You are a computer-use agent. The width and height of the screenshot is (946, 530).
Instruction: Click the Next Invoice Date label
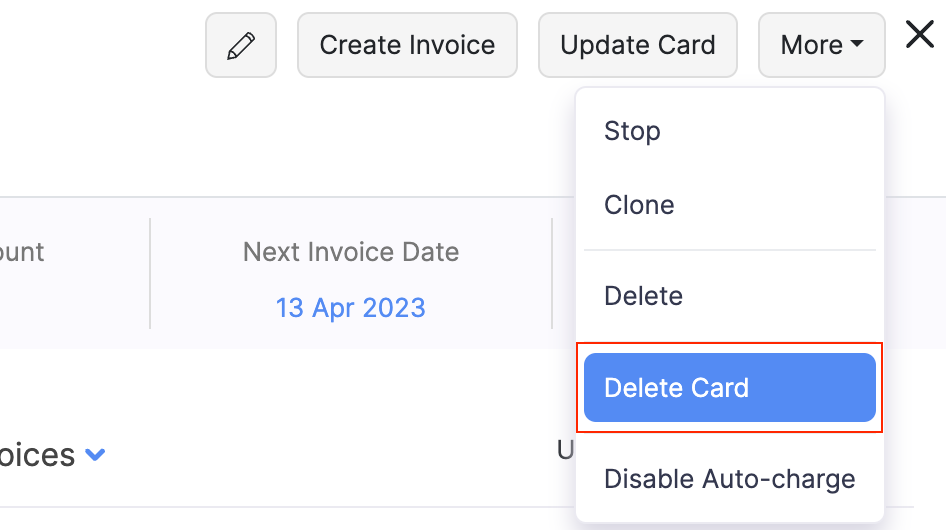(350, 252)
